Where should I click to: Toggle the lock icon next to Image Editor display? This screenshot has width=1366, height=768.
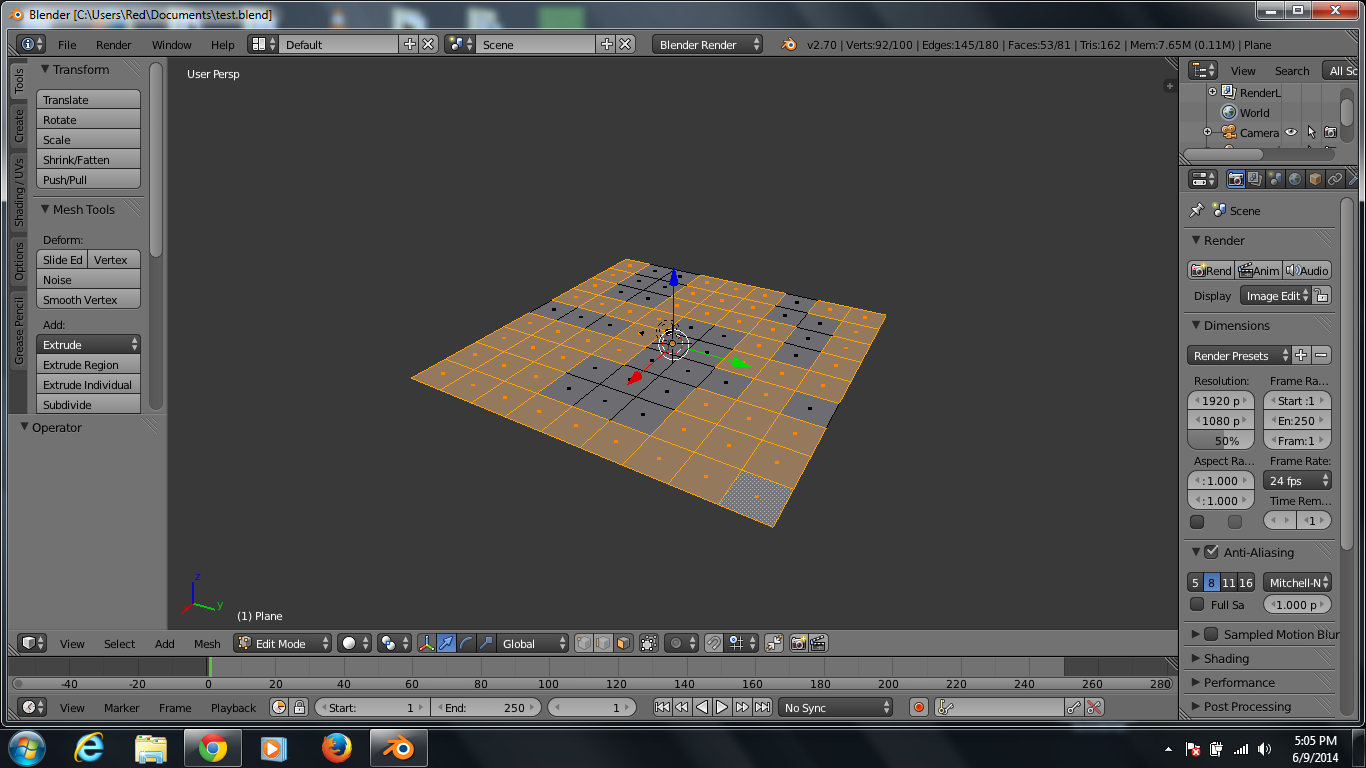point(1322,295)
